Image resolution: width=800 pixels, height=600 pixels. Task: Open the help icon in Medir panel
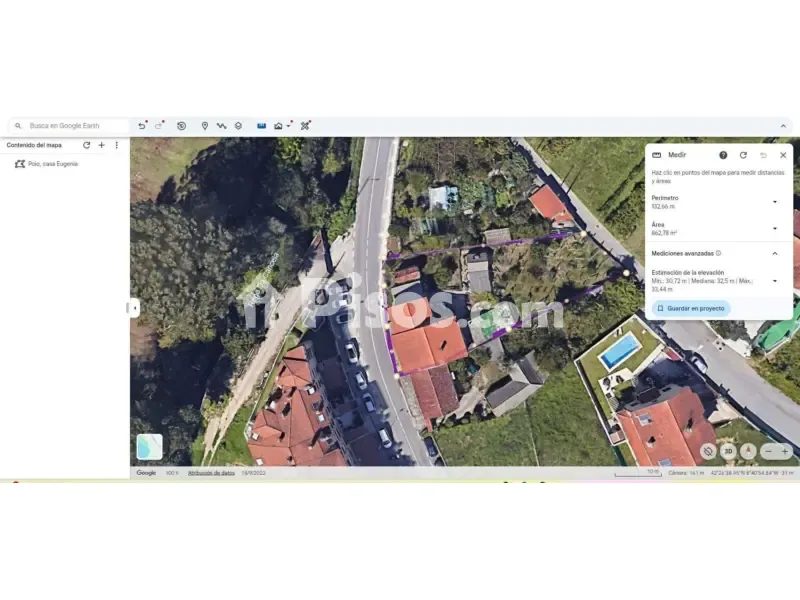coord(723,155)
